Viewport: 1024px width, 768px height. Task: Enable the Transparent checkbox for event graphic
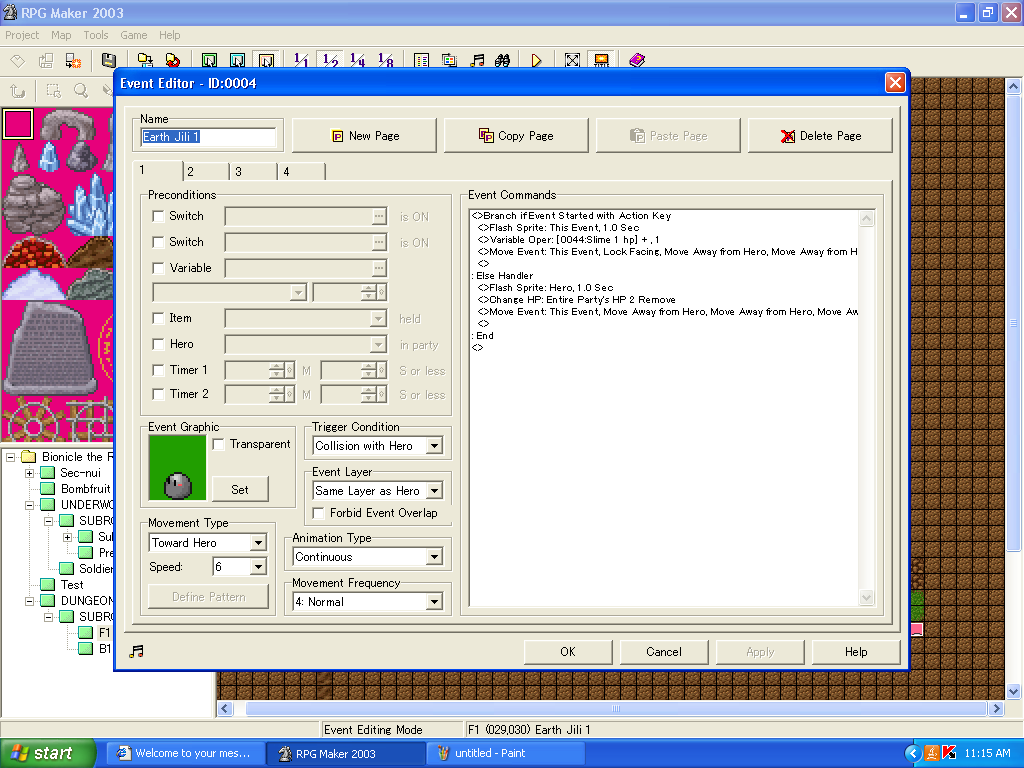point(219,444)
